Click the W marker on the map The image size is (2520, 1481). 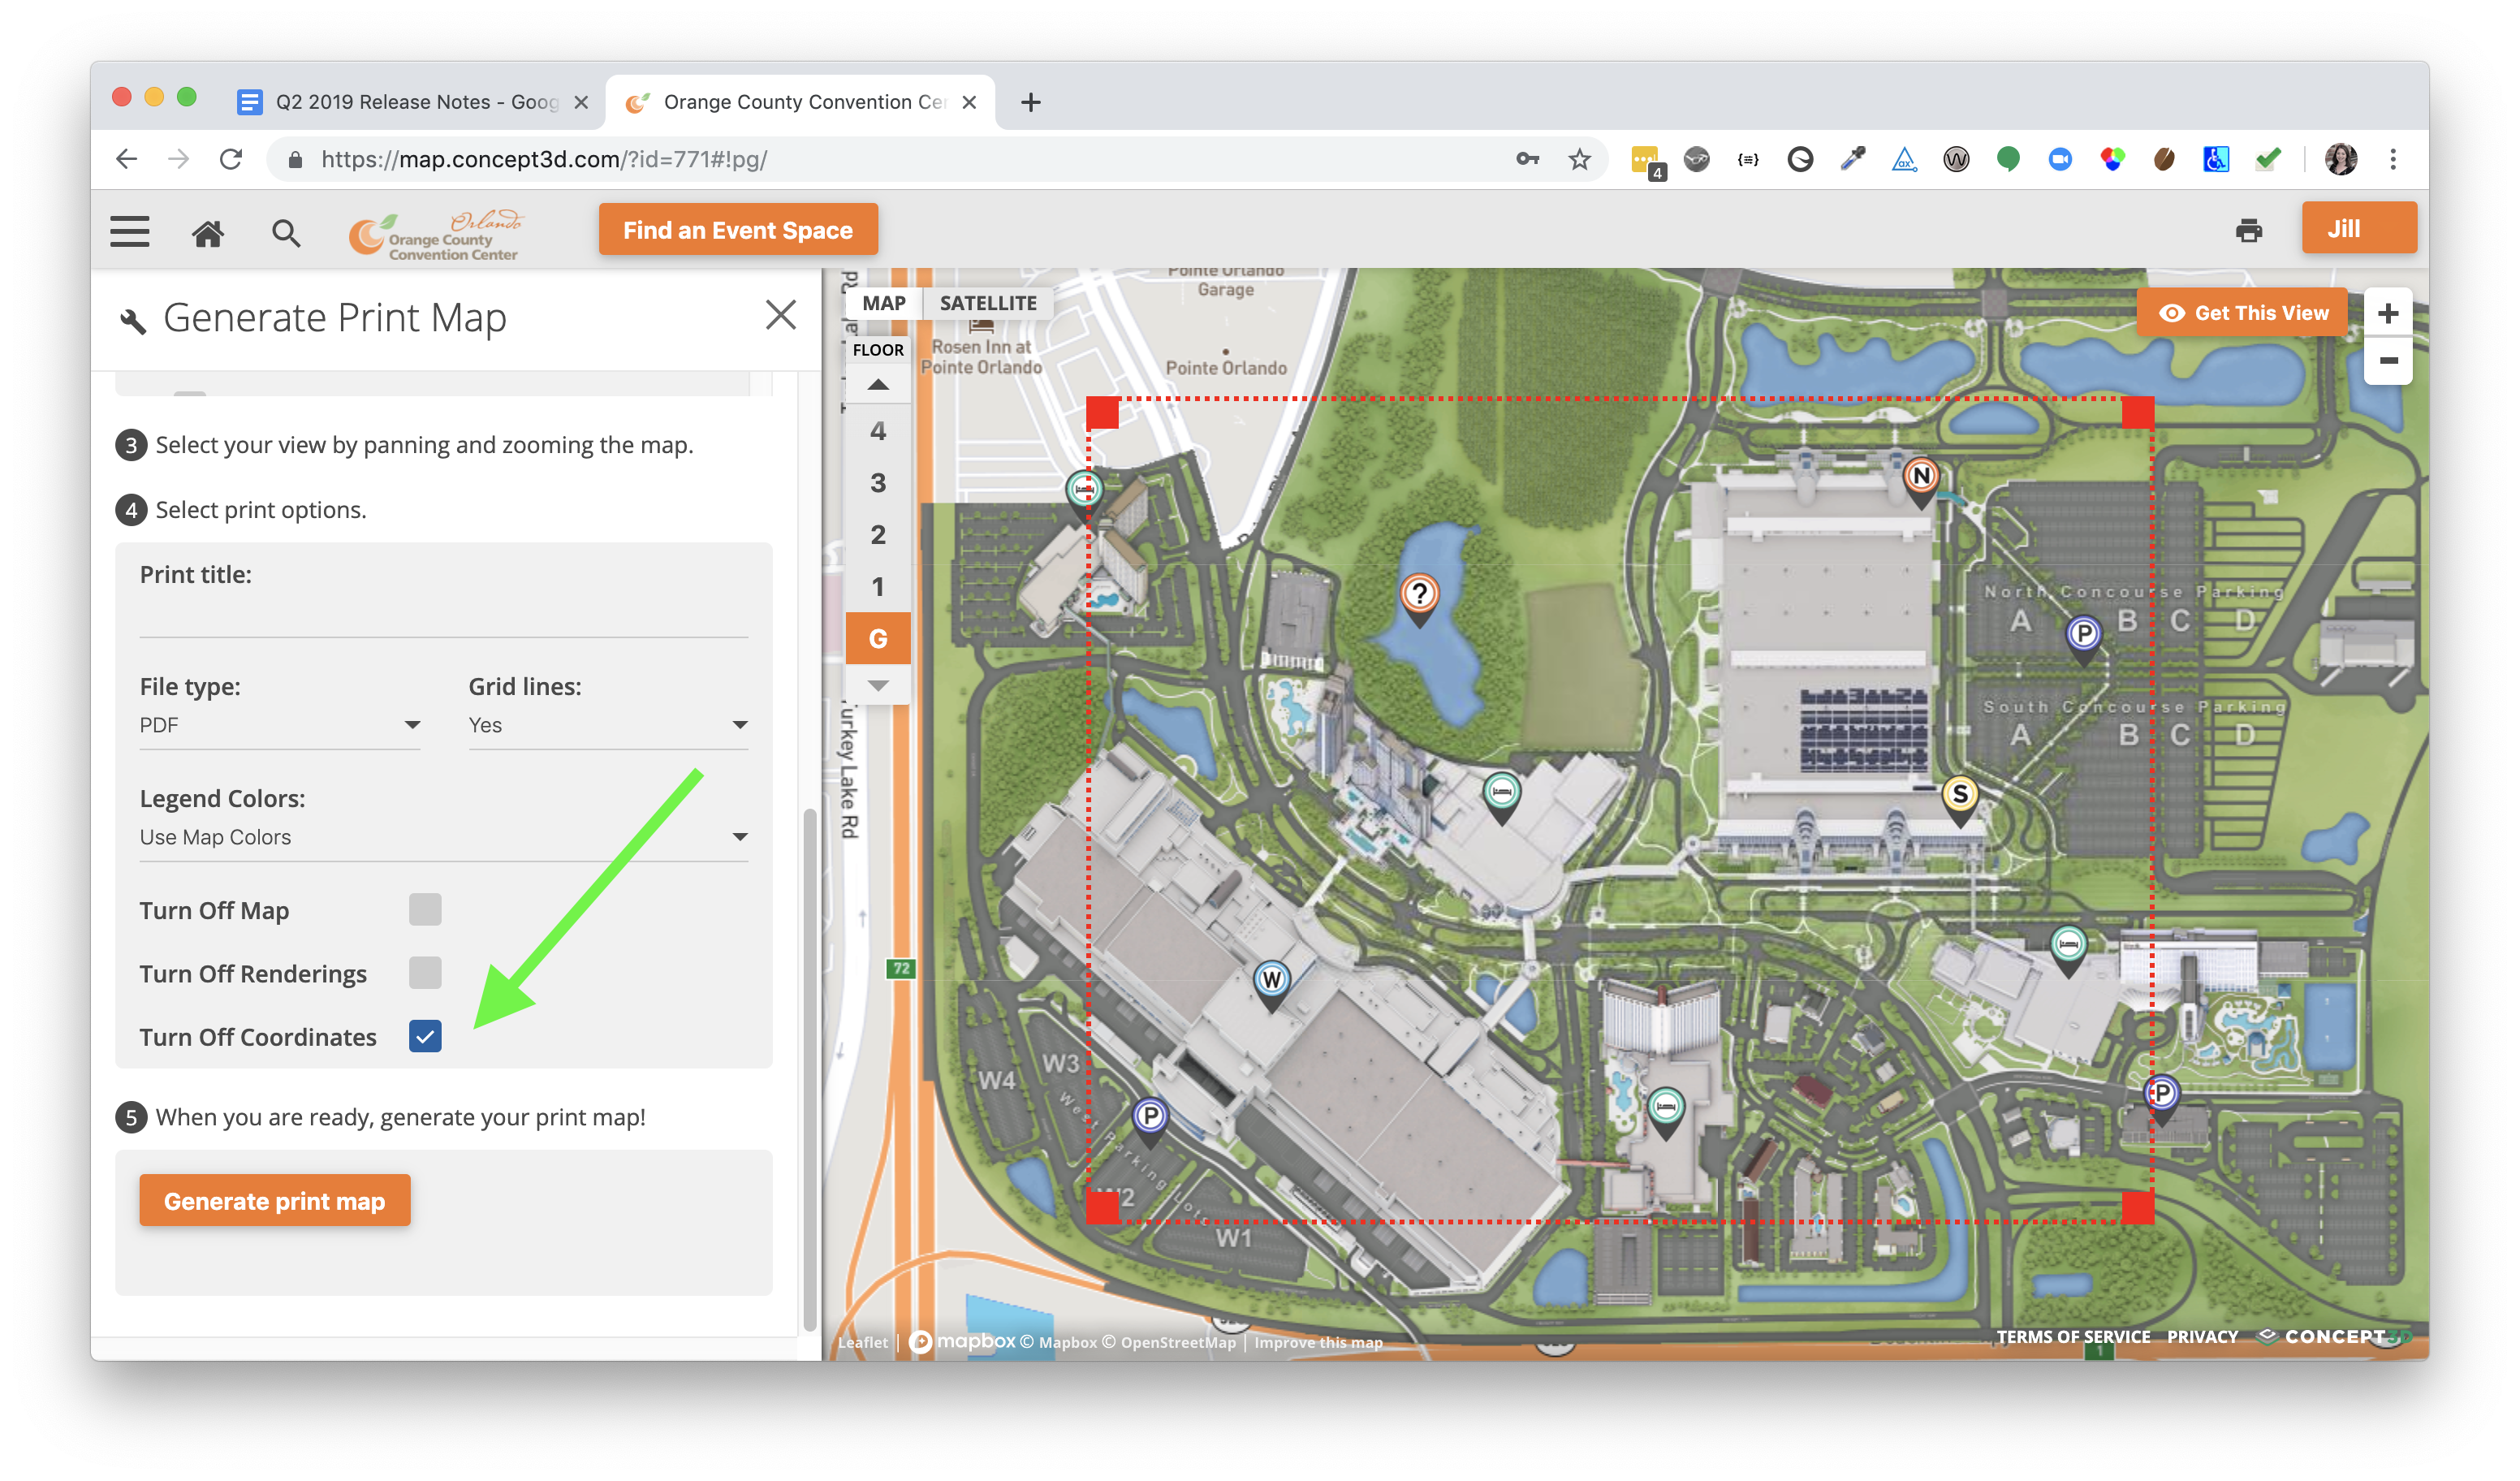(1271, 984)
